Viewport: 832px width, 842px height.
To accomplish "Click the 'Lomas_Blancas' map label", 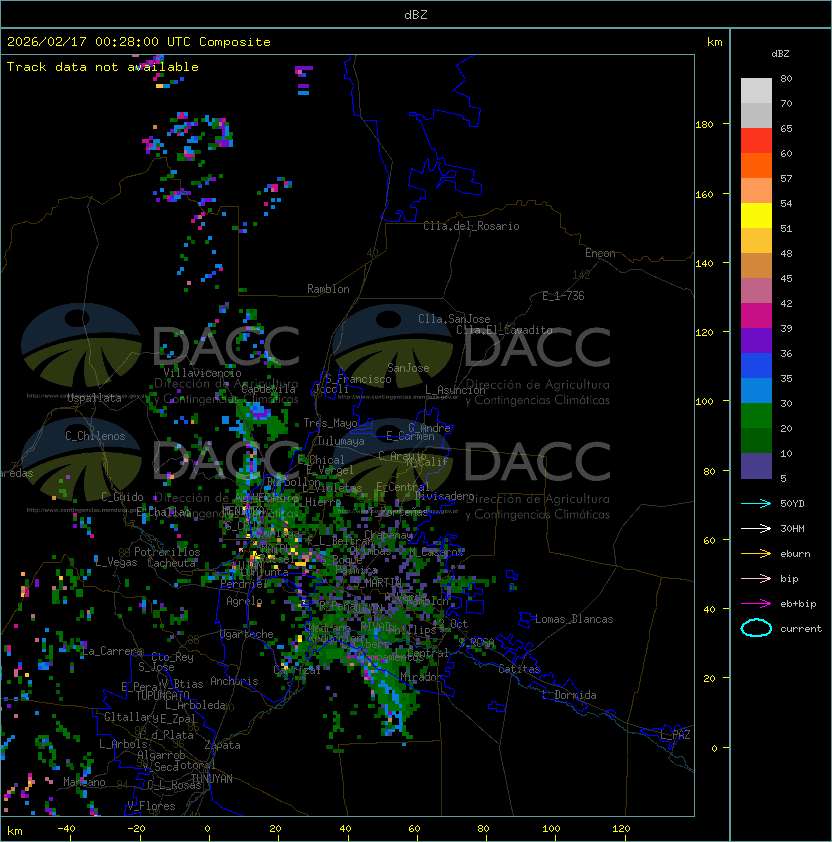I will coord(574,619).
